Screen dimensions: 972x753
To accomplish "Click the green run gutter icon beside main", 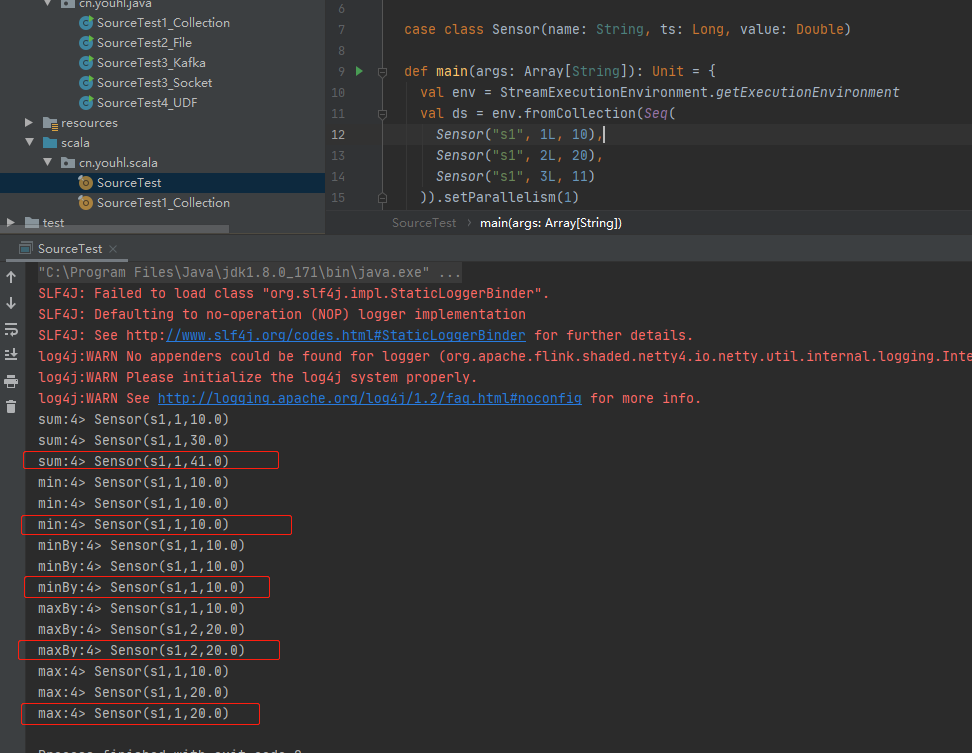I will pos(359,71).
